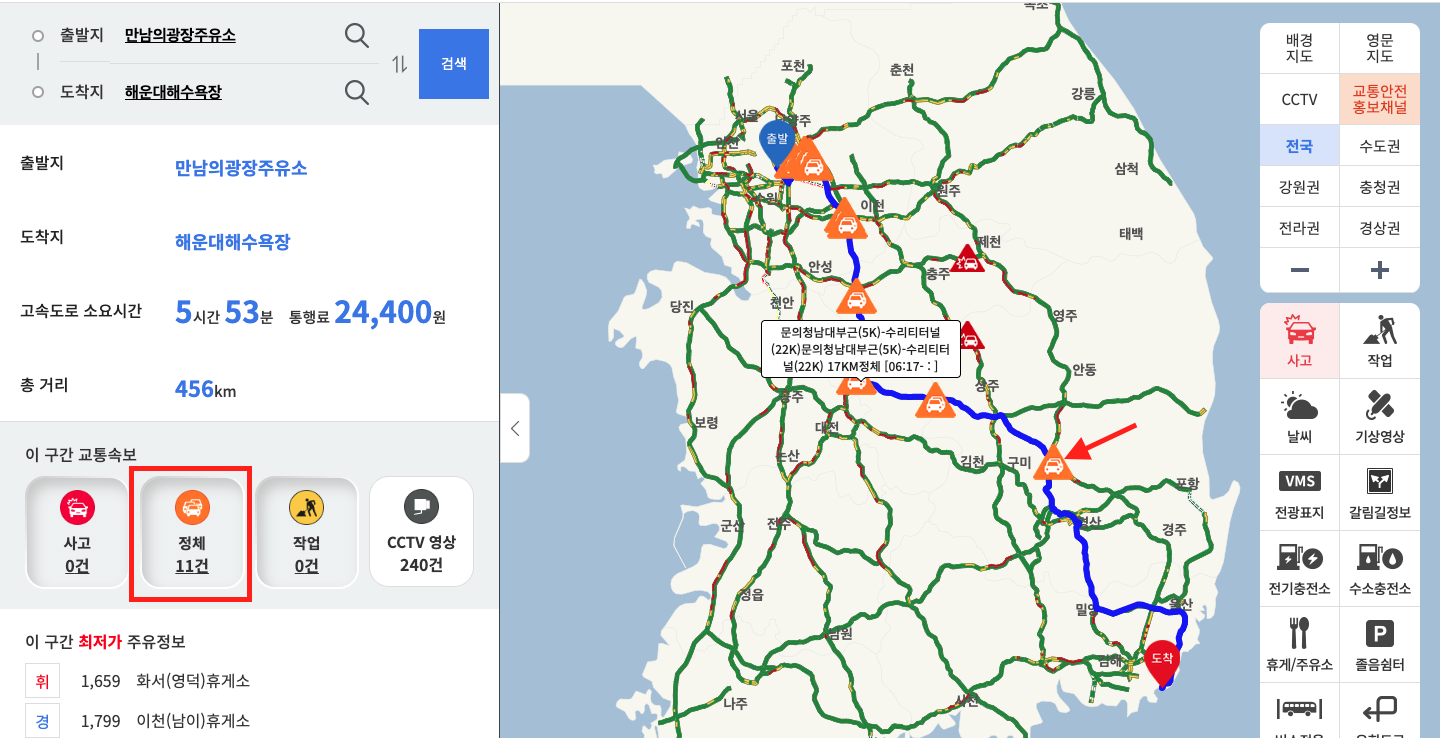1440x738 pixels.
Task: Click 화서(영덕)휴게소 fuel price row
Action: 137,681
